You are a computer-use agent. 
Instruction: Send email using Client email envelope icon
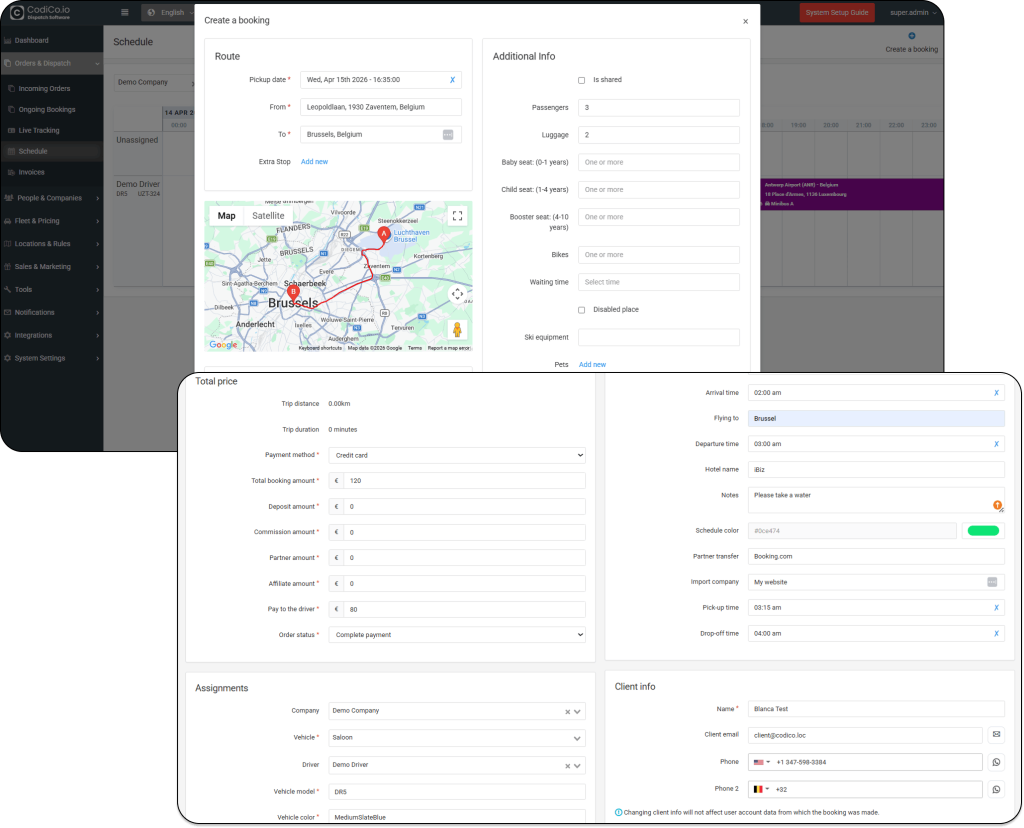996,735
